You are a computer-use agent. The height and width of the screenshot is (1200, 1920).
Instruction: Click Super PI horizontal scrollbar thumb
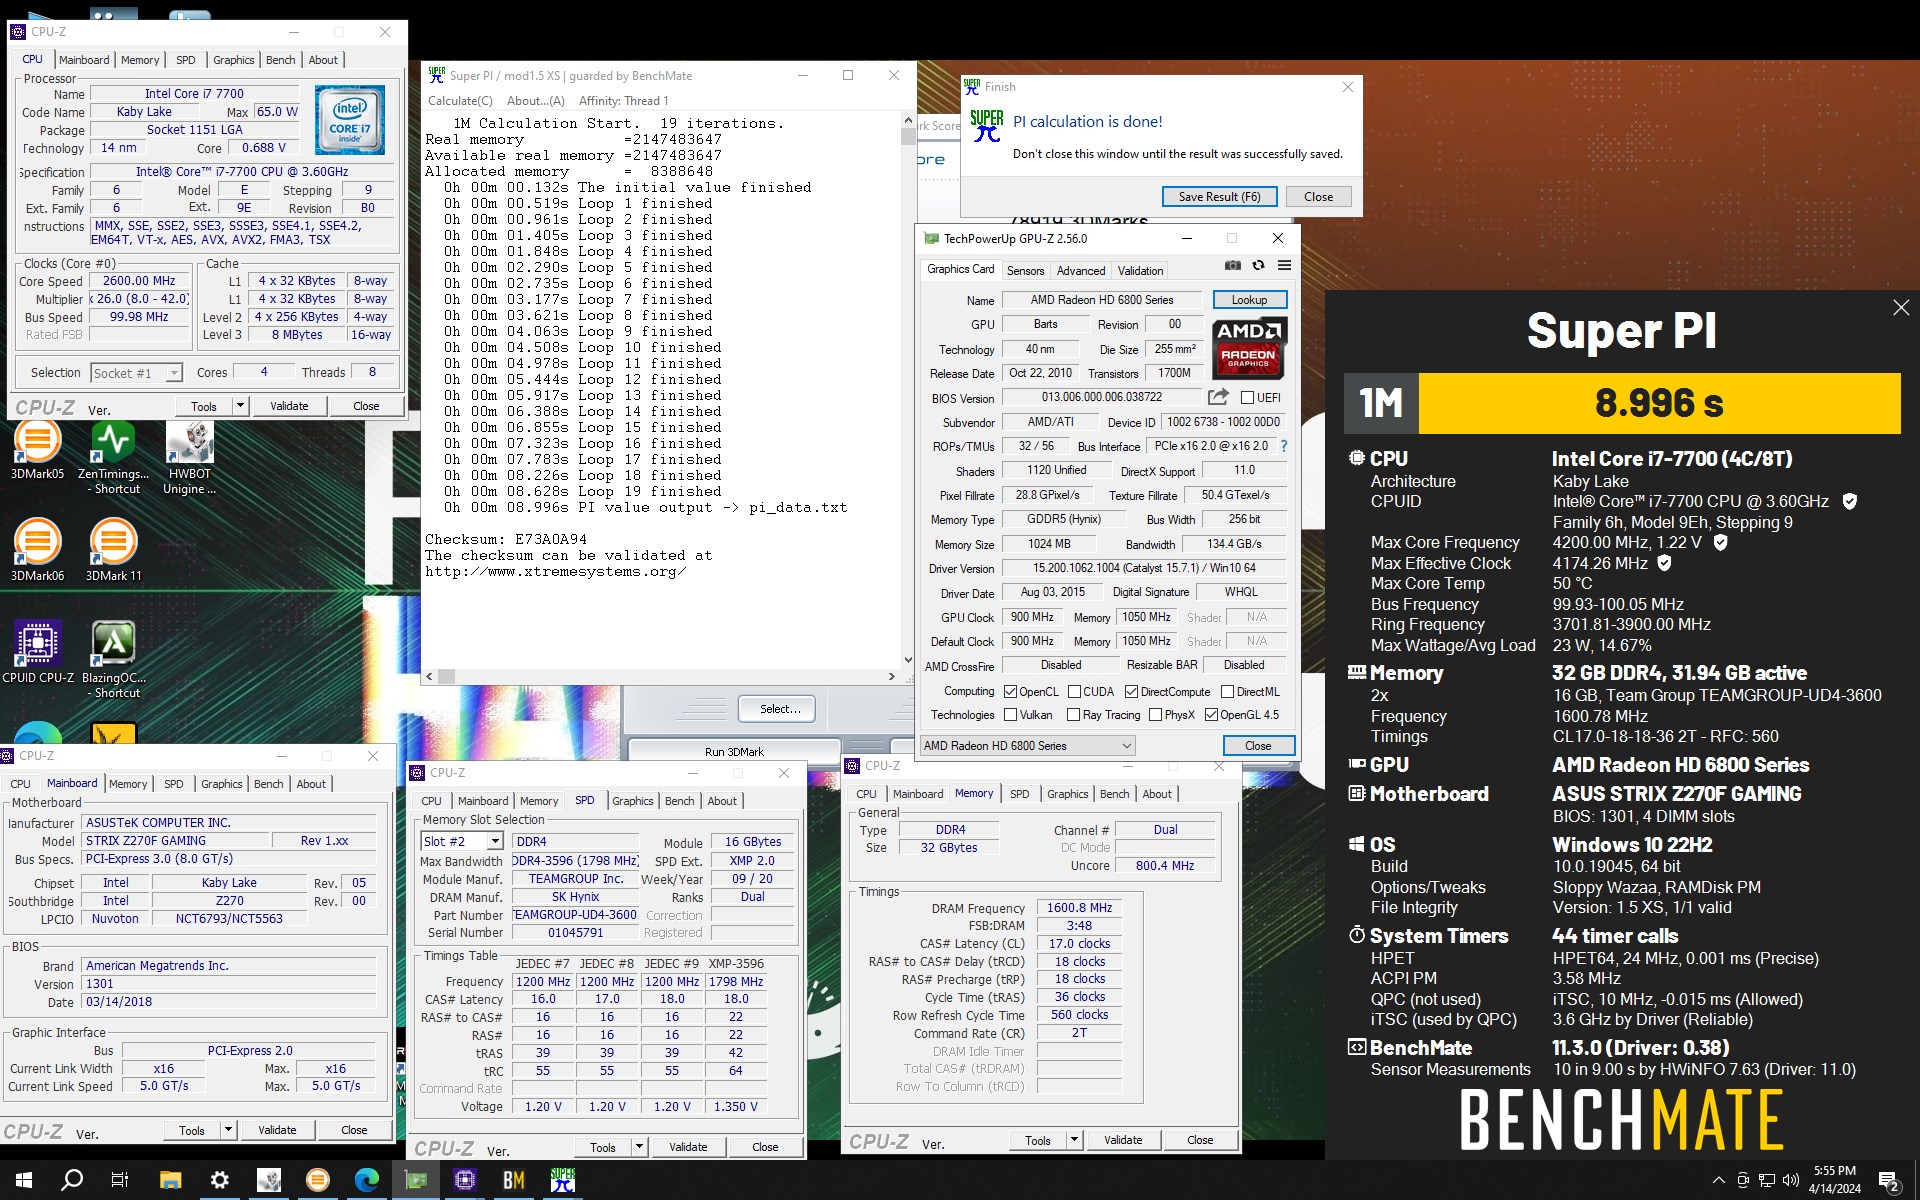(446, 677)
